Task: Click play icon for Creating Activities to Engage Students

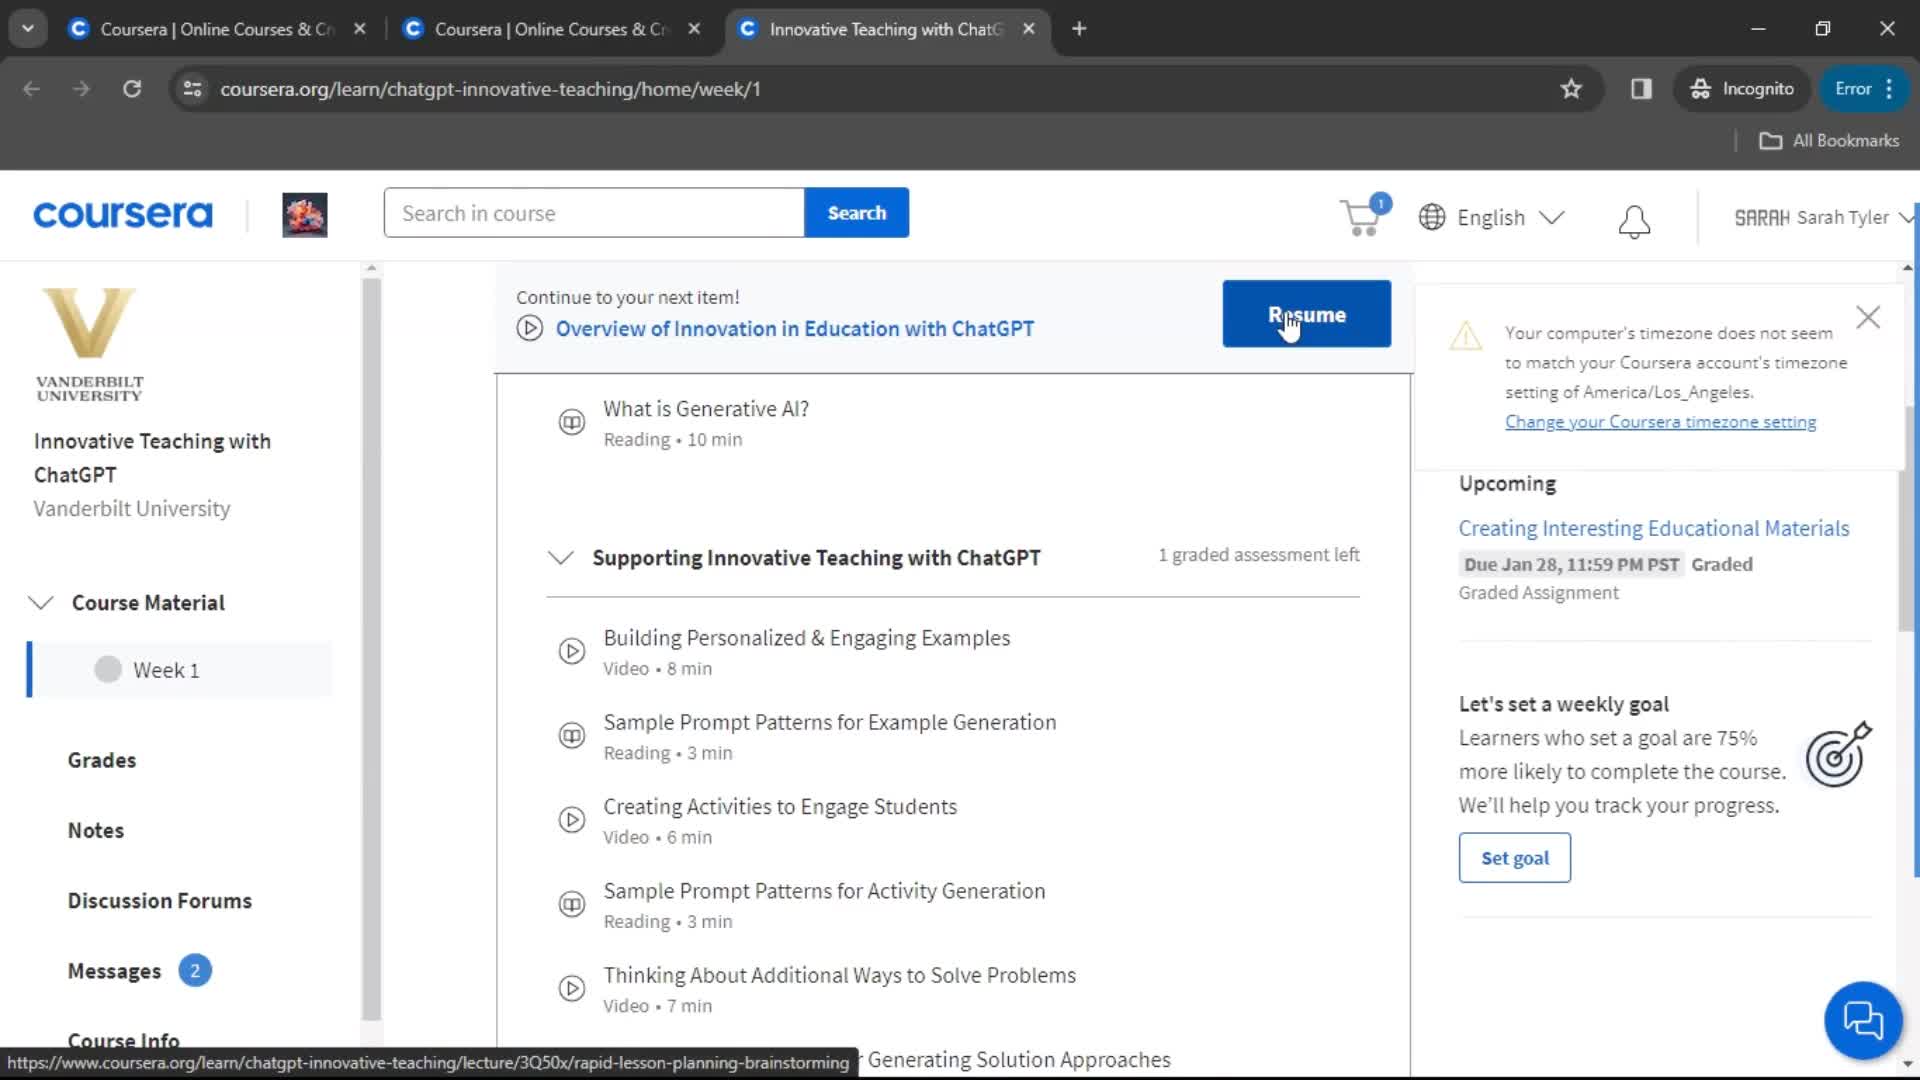Action: [571, 820]
